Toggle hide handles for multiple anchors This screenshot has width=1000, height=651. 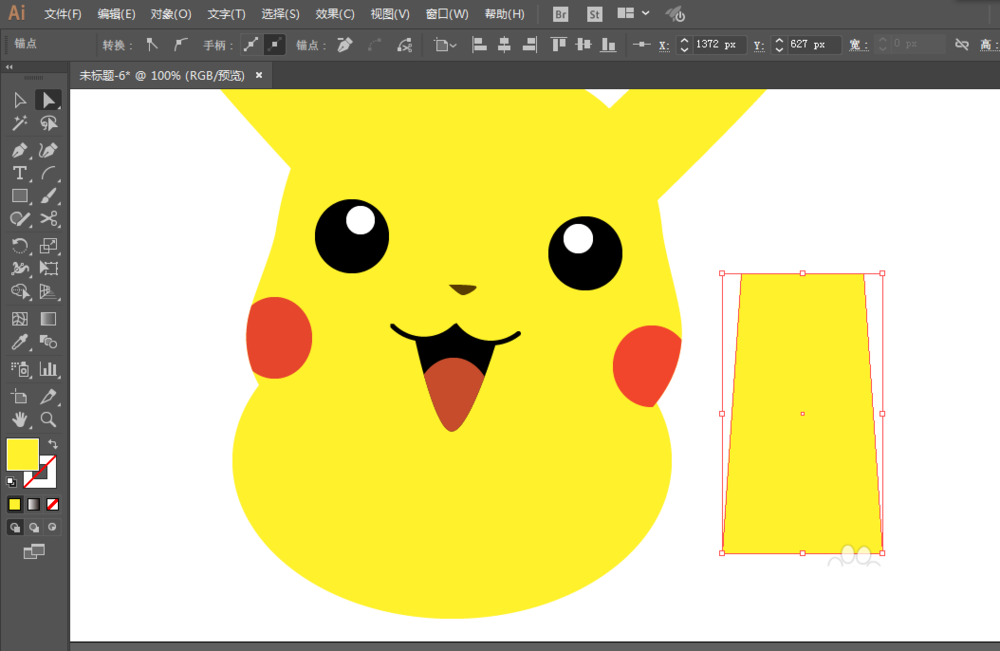[x=274, y=45]
